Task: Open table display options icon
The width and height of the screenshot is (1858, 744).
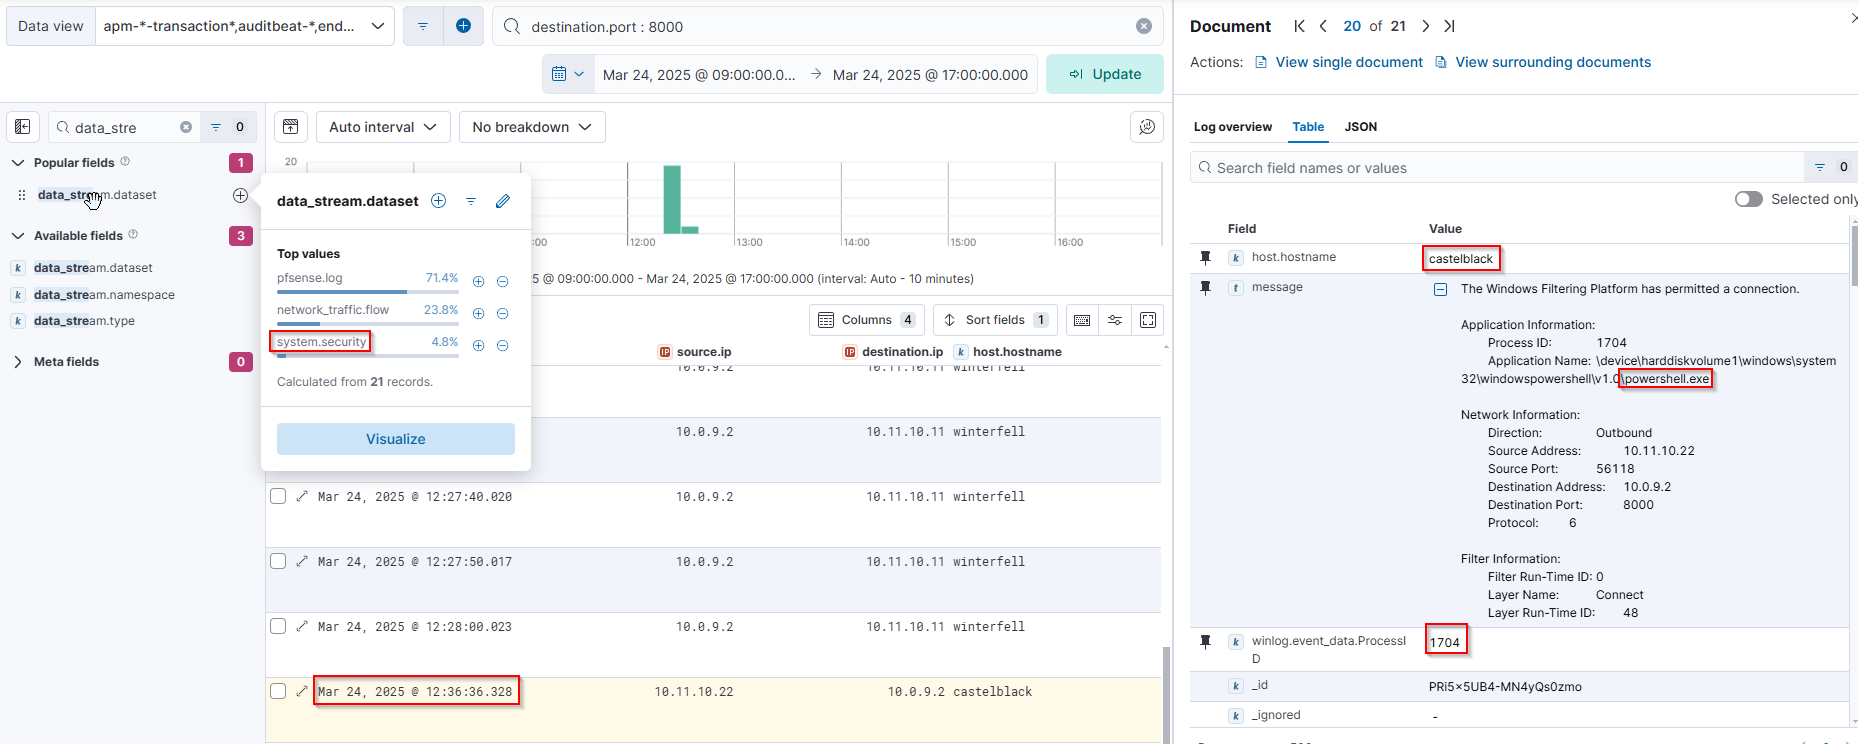Action: pyautogui.click(x=1115, y=320)
